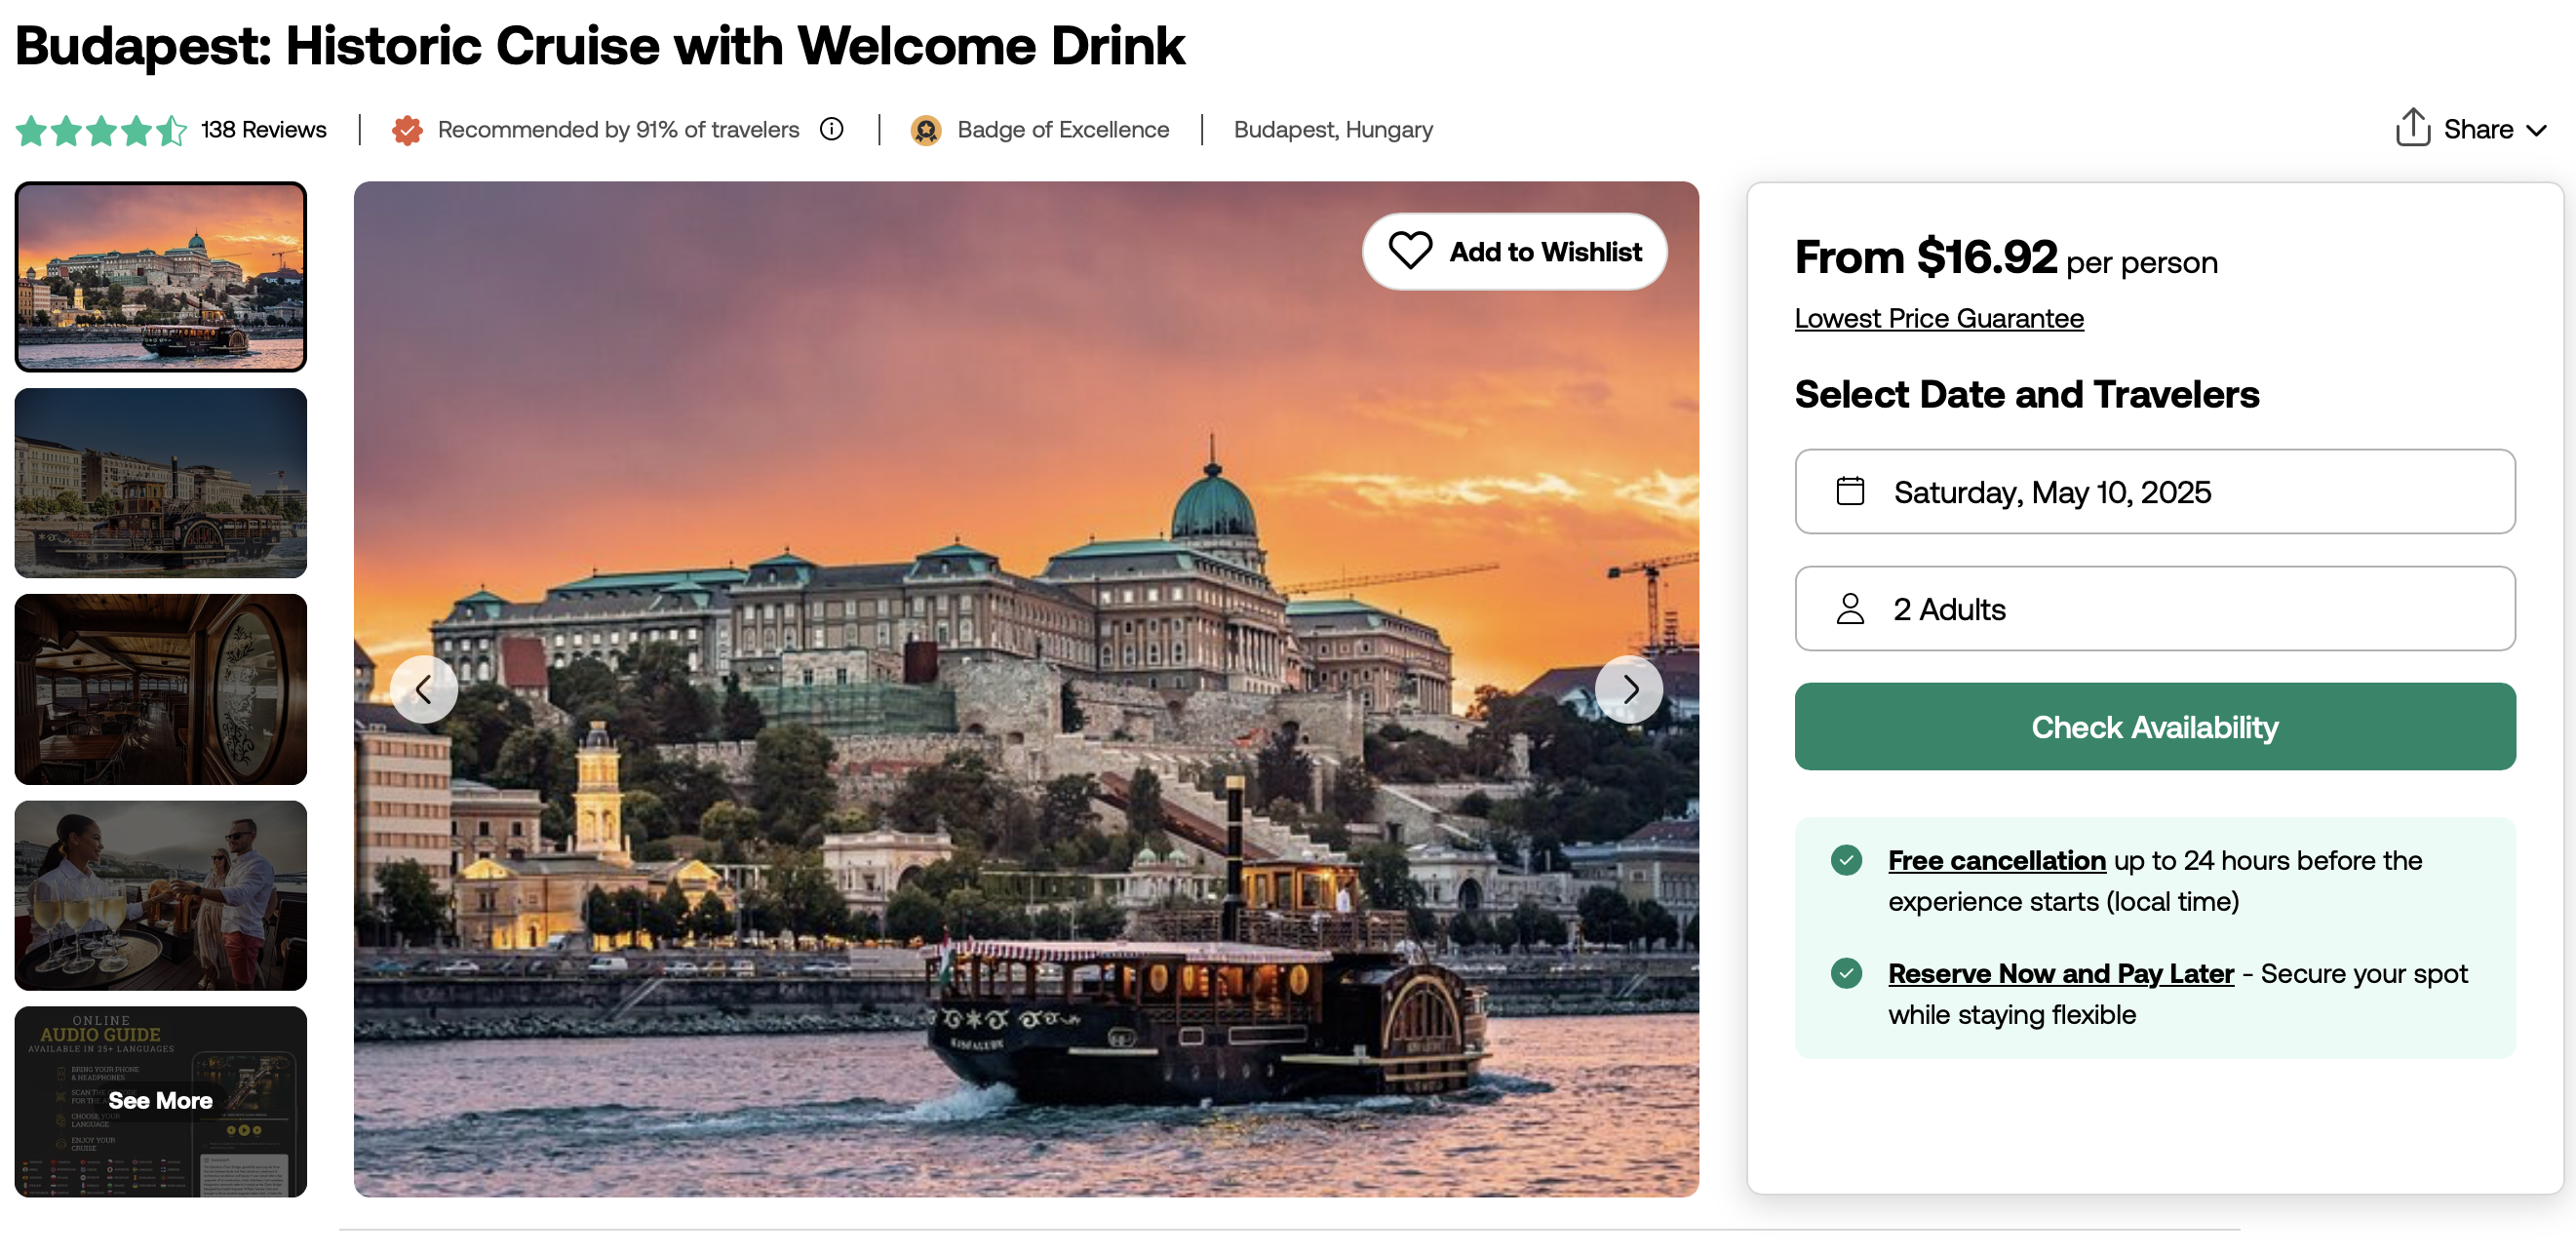Open the Saturday, May 10, 2025 date picker
Viewport: 2576px width, 1256px height.
click(2154, 491)
